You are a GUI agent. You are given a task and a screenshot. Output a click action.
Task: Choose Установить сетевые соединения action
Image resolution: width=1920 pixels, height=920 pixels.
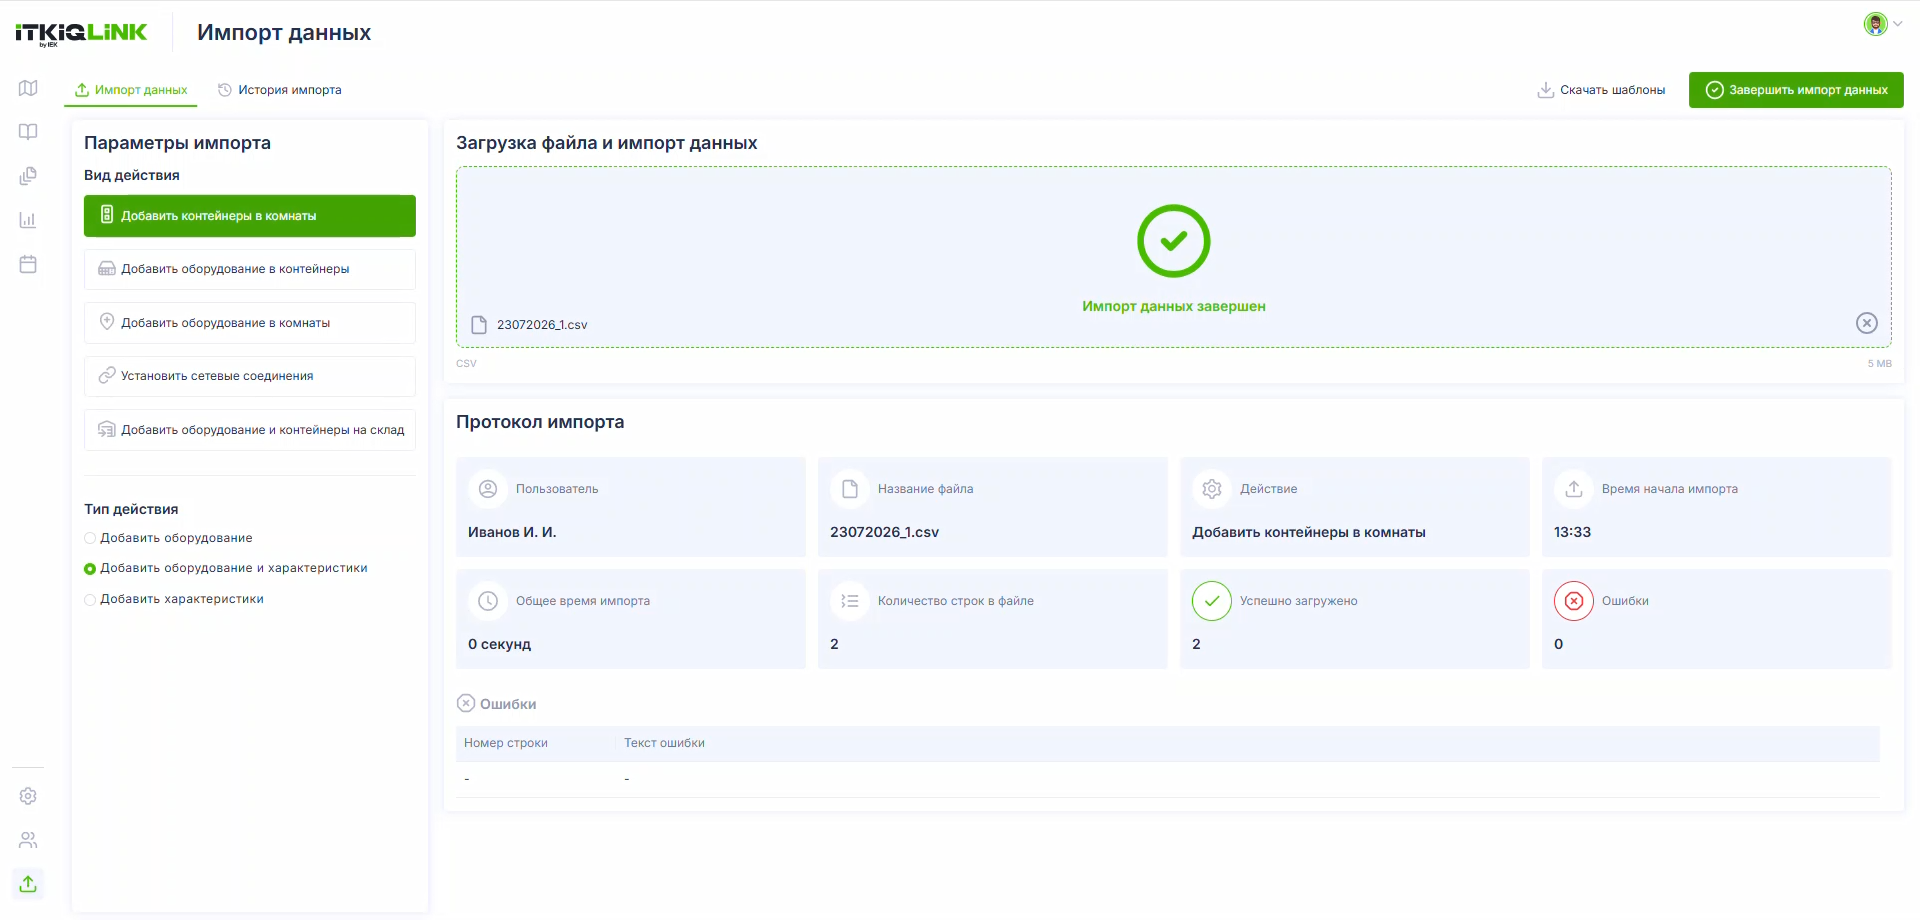(x=250, y=376)
